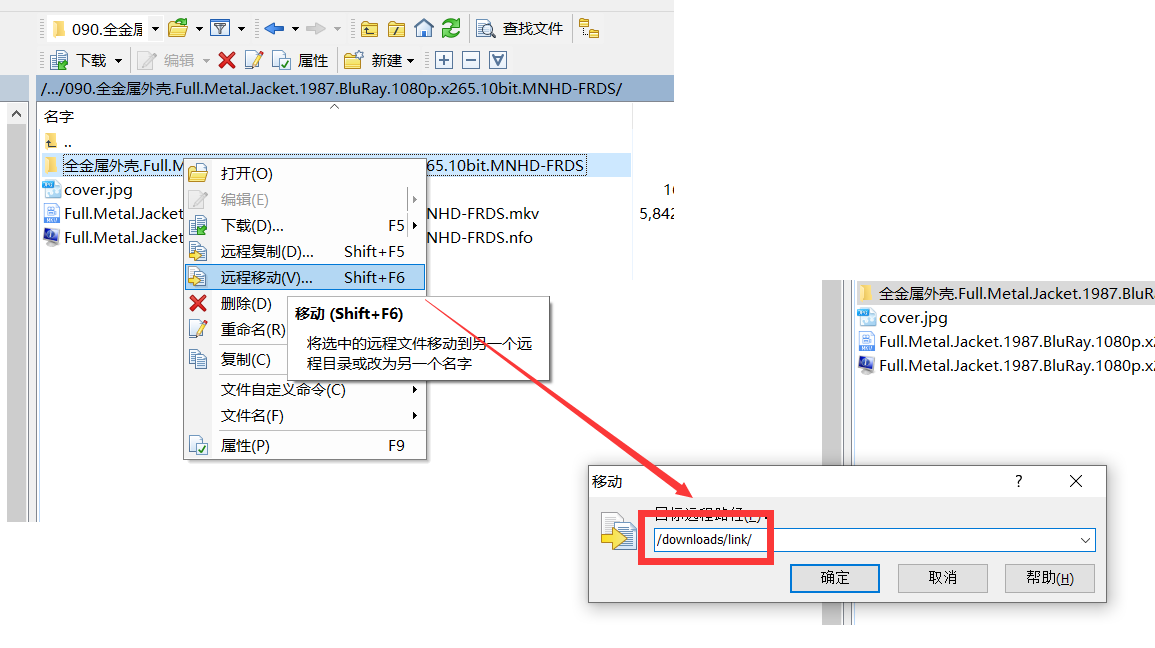
Task: Click greyed 编辑(E) context menu entry
Action: 305,200
